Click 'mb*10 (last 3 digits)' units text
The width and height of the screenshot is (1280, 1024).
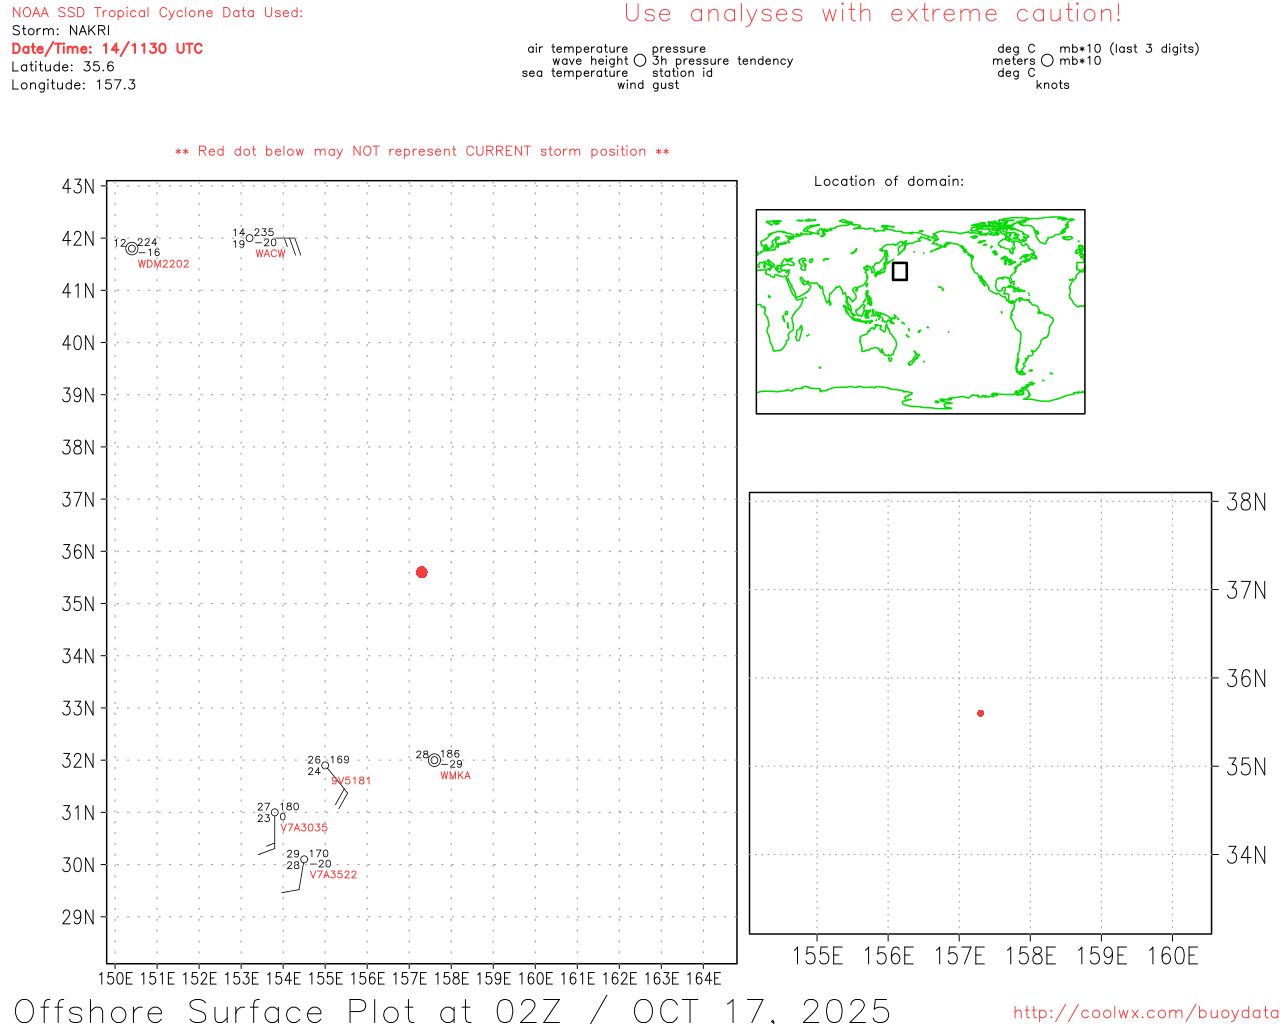click(x=1129, y=49)
